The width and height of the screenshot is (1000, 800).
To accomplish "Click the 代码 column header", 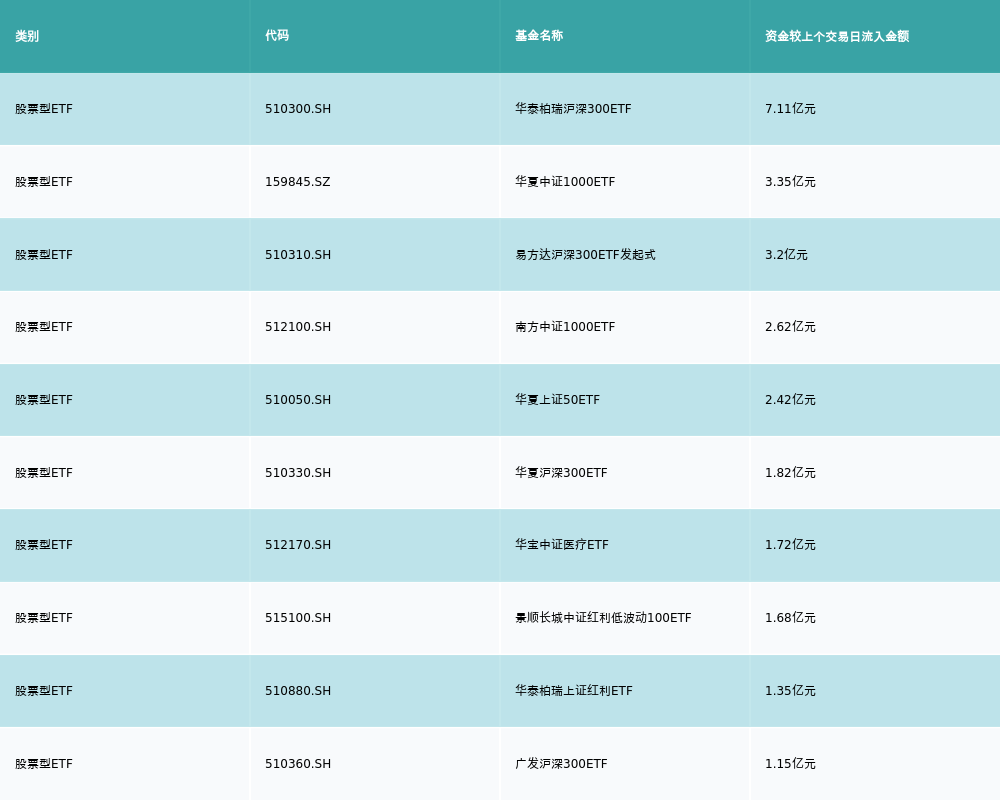I will pos(277,36).
